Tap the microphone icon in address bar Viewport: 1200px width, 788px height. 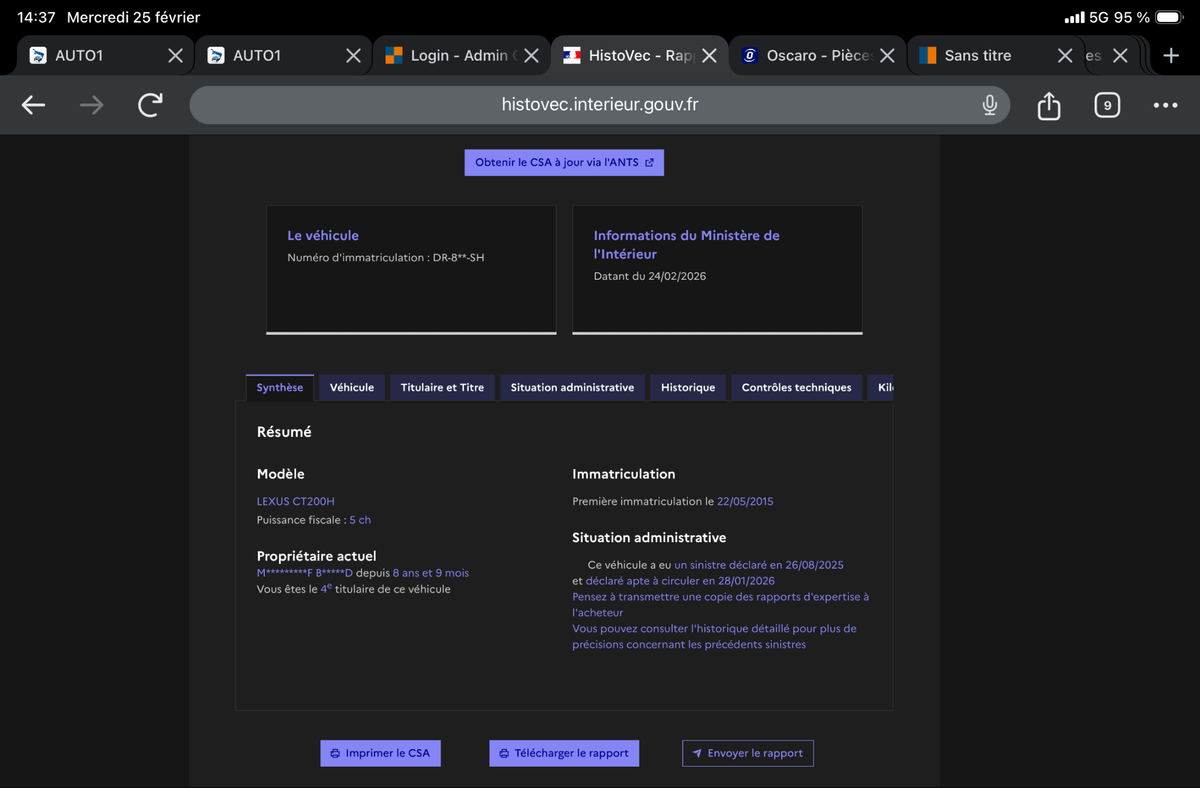pyautogui.click(x=989, y=105)
